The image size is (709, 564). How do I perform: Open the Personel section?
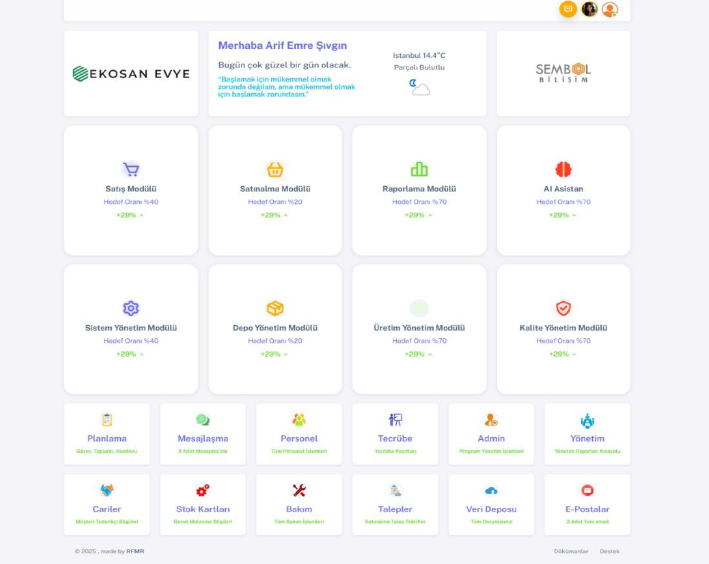pos(299,434)
